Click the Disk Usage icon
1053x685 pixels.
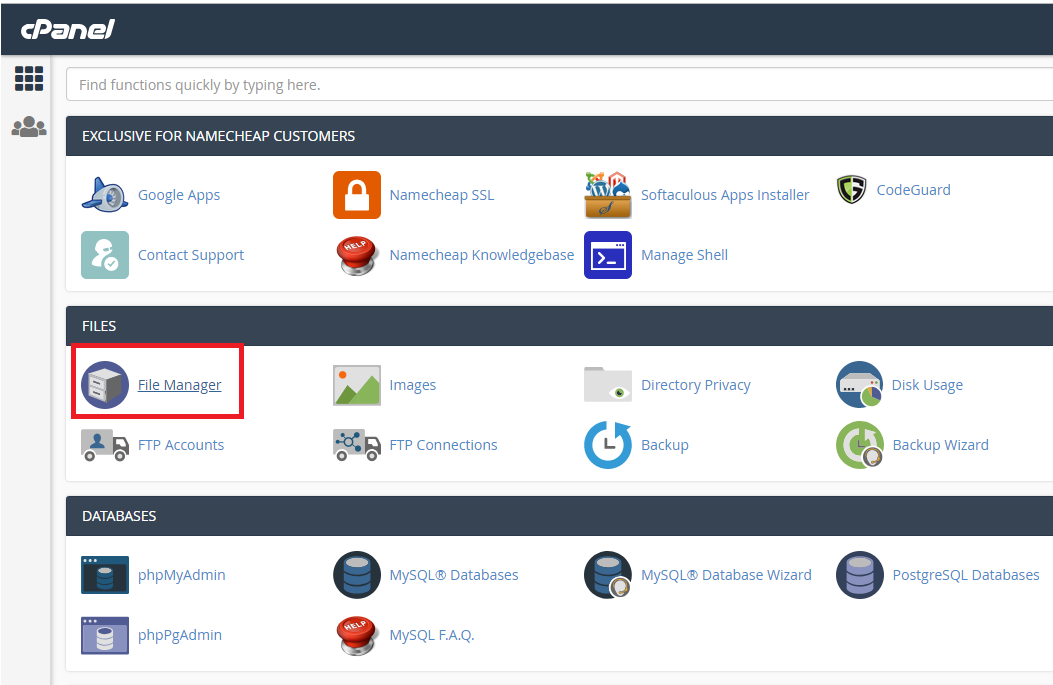point(860,385)
